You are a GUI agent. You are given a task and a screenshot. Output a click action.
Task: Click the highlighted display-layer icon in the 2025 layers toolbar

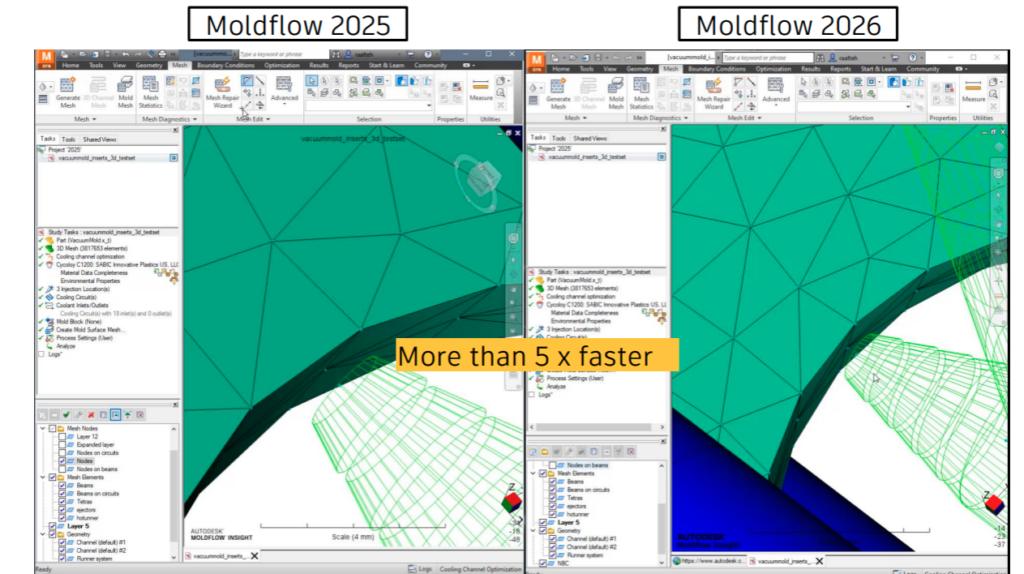tap(116, 415)
